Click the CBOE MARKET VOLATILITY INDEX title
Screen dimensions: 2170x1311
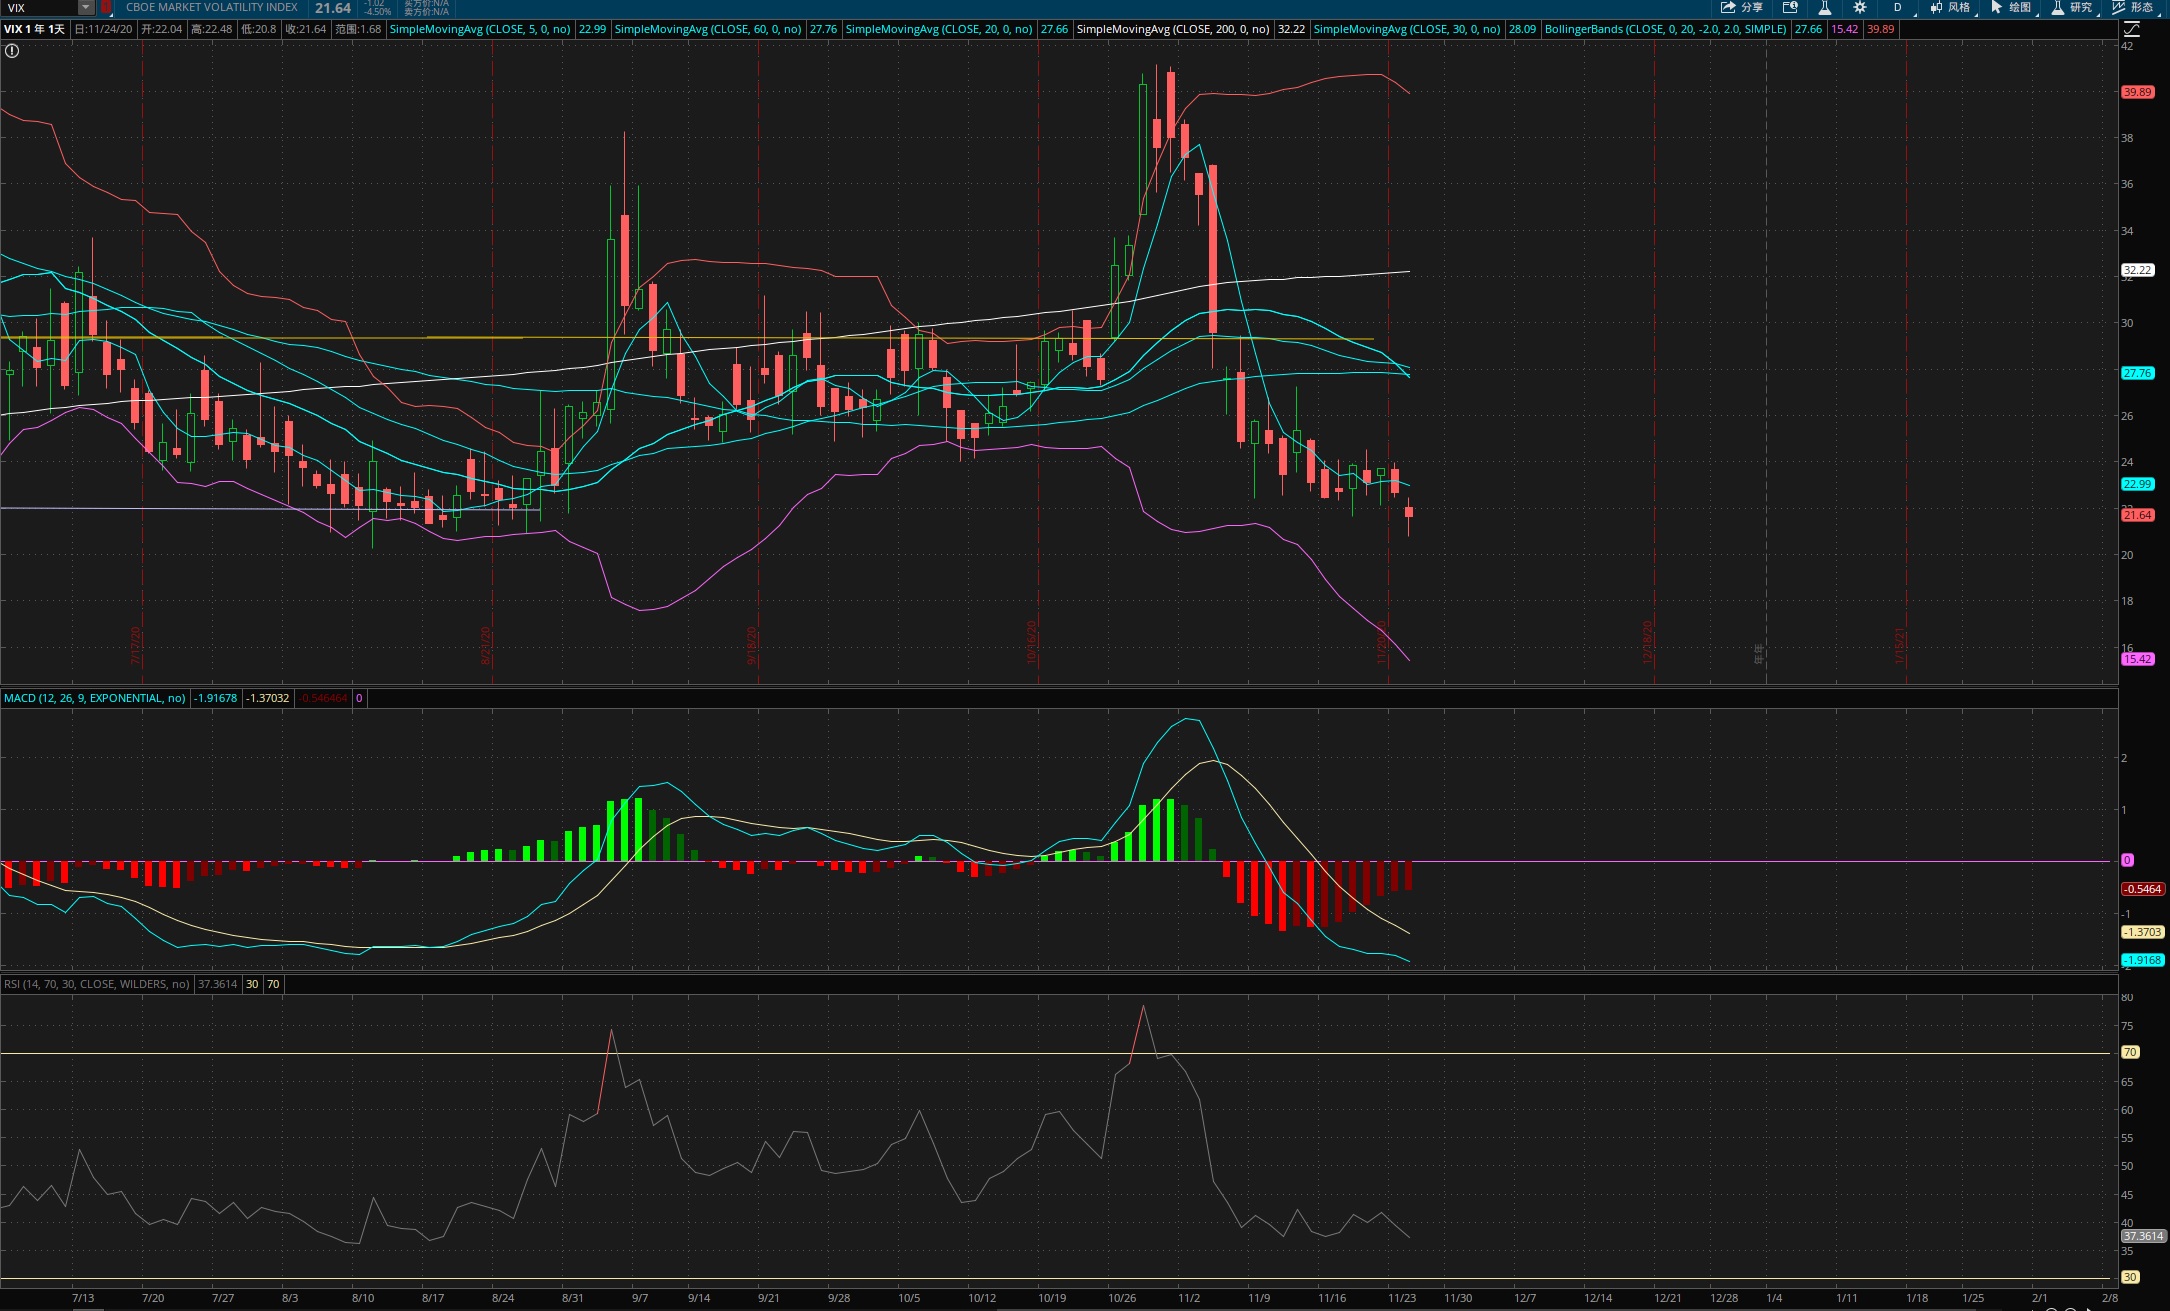click(x=212, y=8)
